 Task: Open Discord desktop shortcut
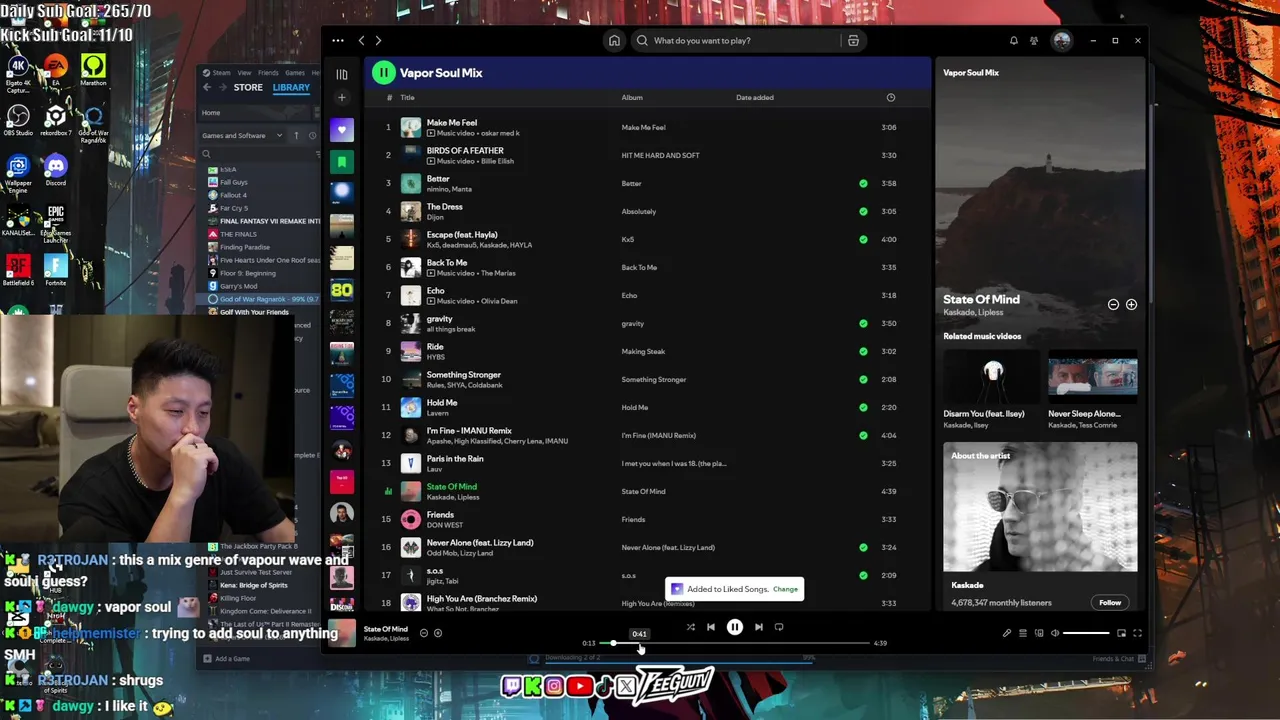(x=55, y=169)
